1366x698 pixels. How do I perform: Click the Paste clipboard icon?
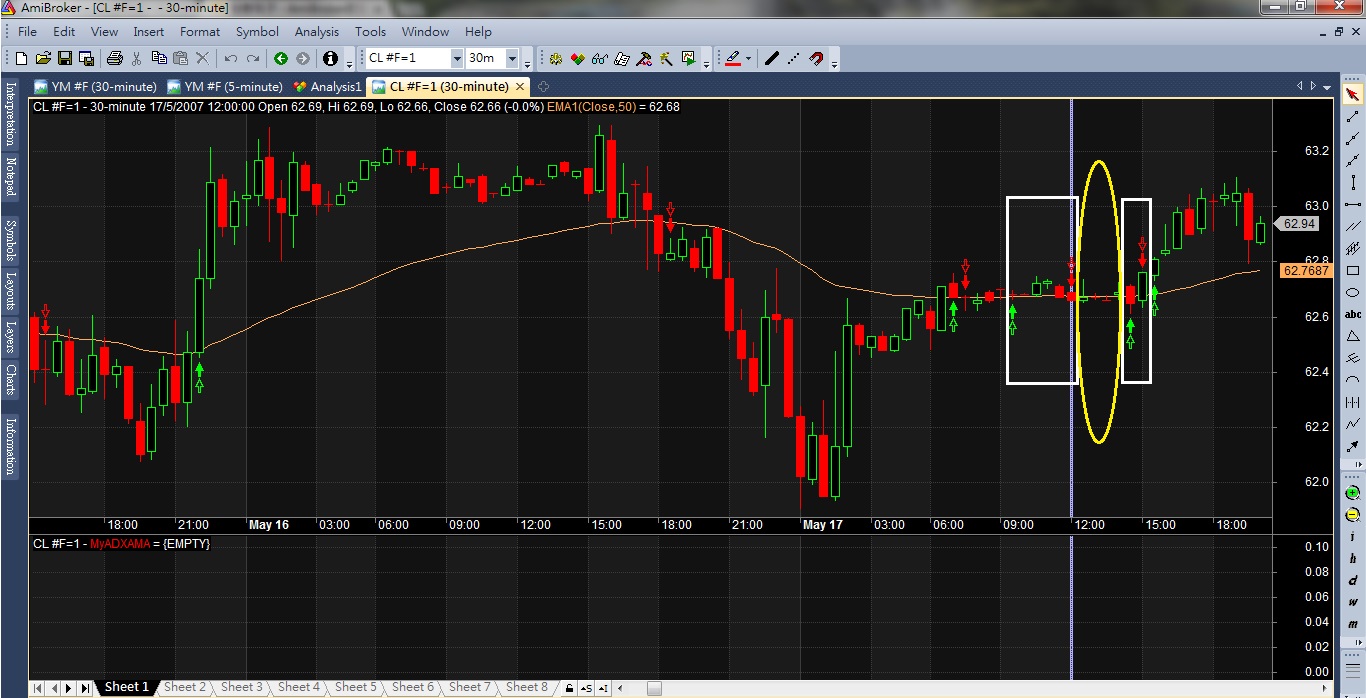[181, 59]
